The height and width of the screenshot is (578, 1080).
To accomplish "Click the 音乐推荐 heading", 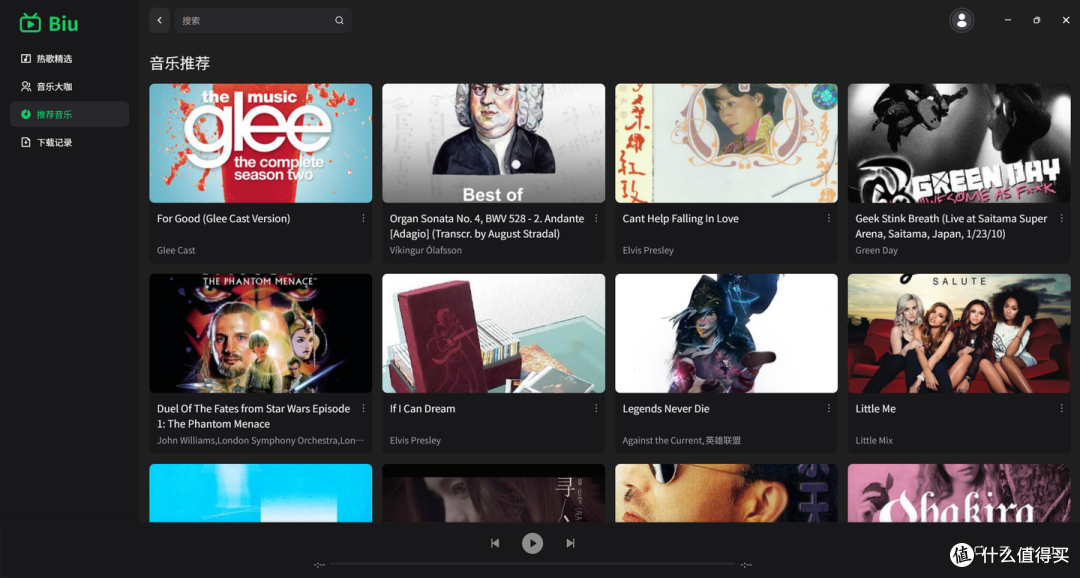I will pos(180,63).
